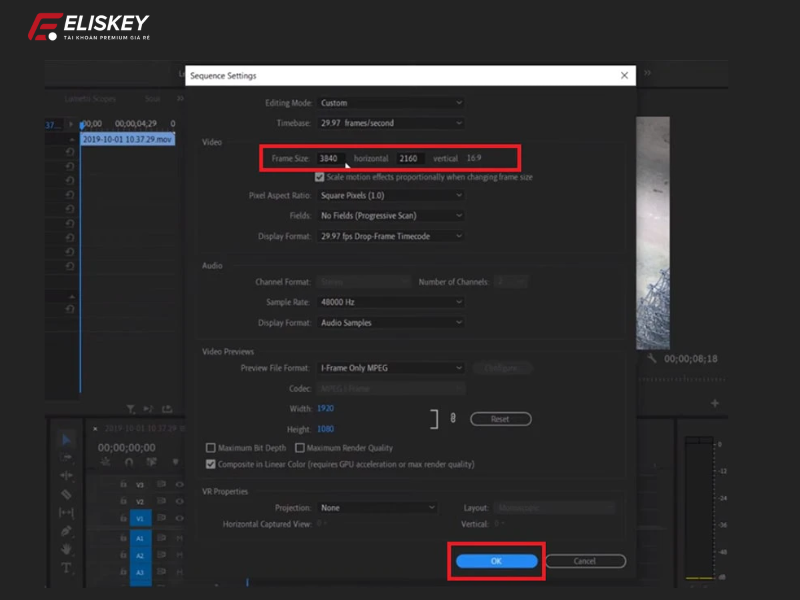
Task: Open the Preview File Format dropdown
Action: [x=390, y=367]
